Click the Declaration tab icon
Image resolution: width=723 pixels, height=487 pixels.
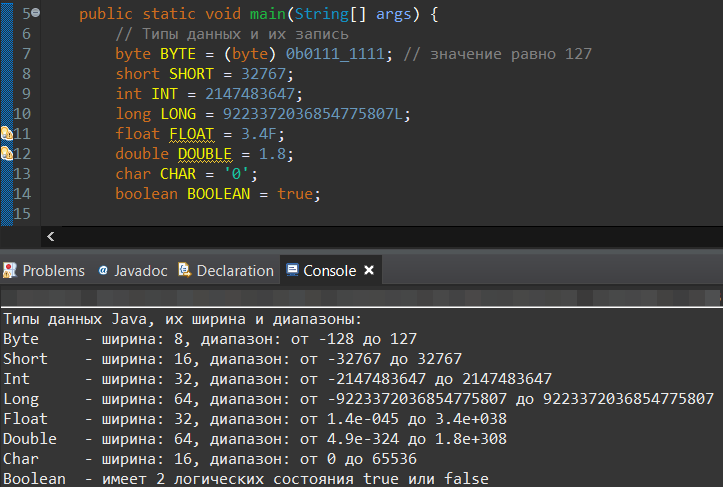[184, 270]
